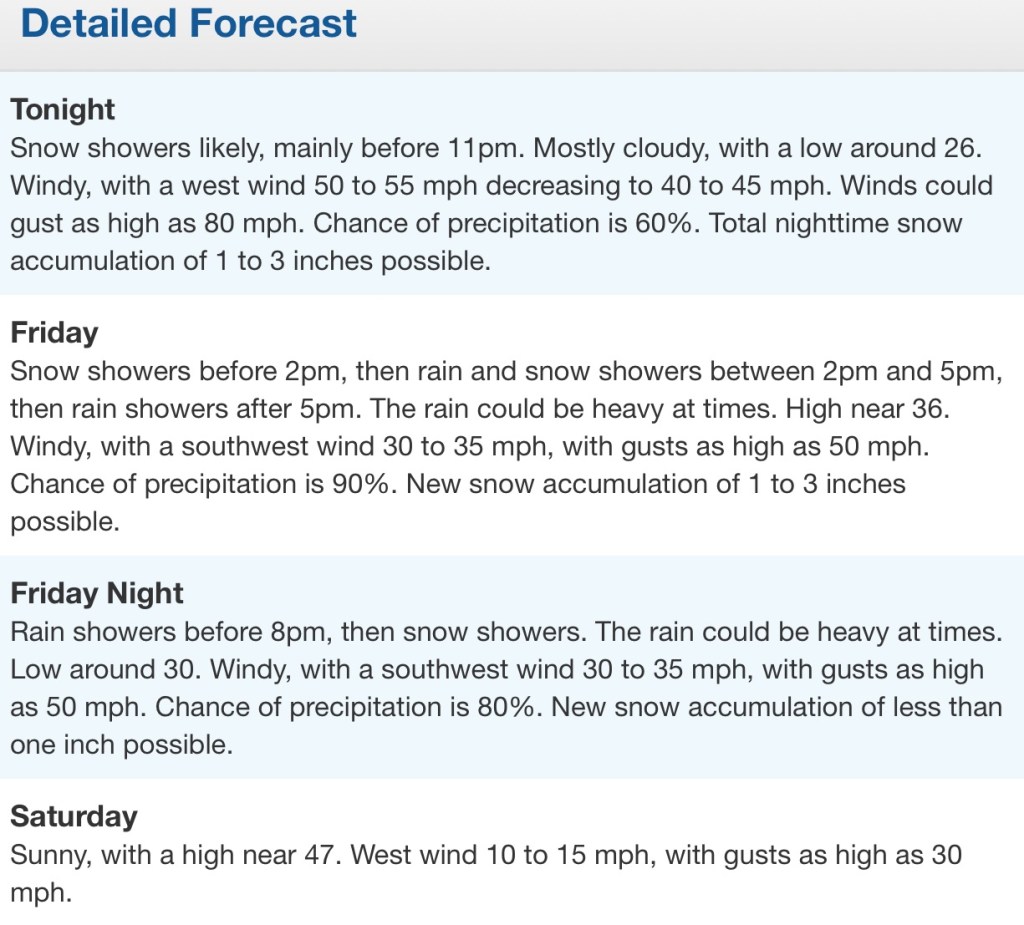Click 'one inch possible' in Friday Night forecast
This screenshot has width=1024, height=925.
pyautogui.click(x=121, y=745)
